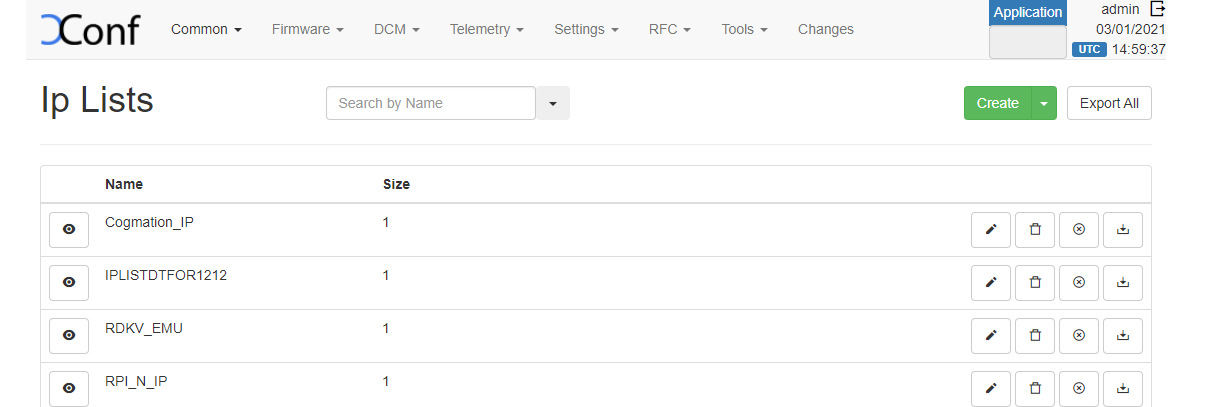Open the Application selector box

1027,42
